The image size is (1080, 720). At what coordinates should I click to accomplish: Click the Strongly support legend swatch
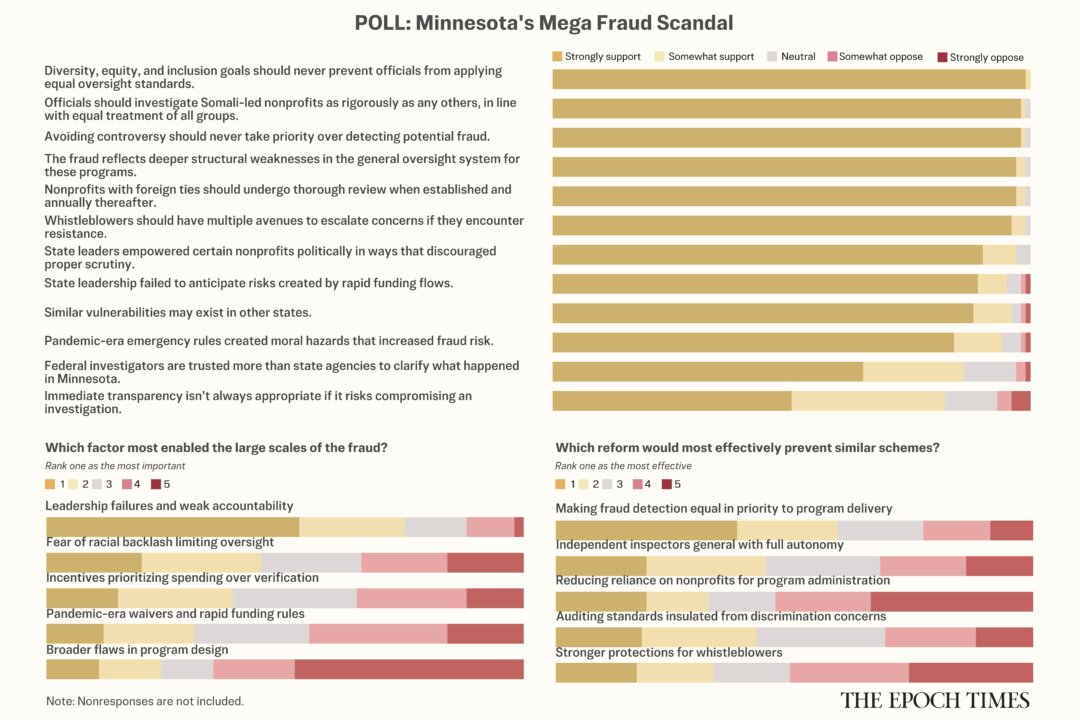coord(558,57)
